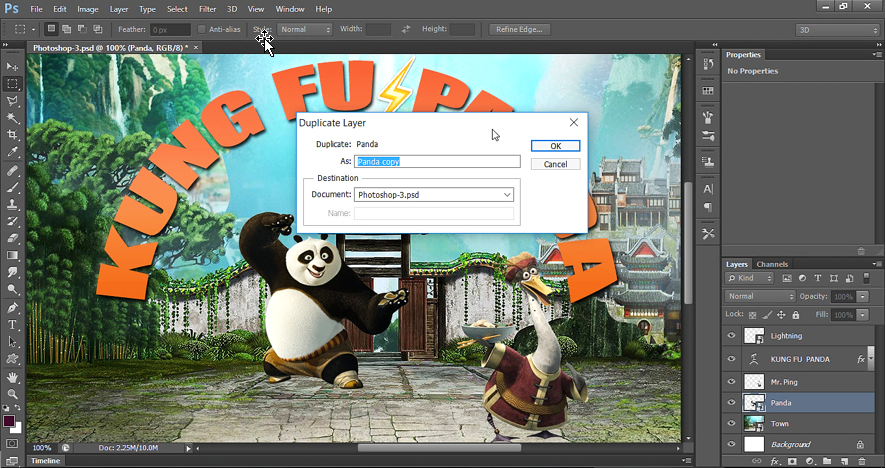Choose Subtract from selection mode

pos(82,29)
